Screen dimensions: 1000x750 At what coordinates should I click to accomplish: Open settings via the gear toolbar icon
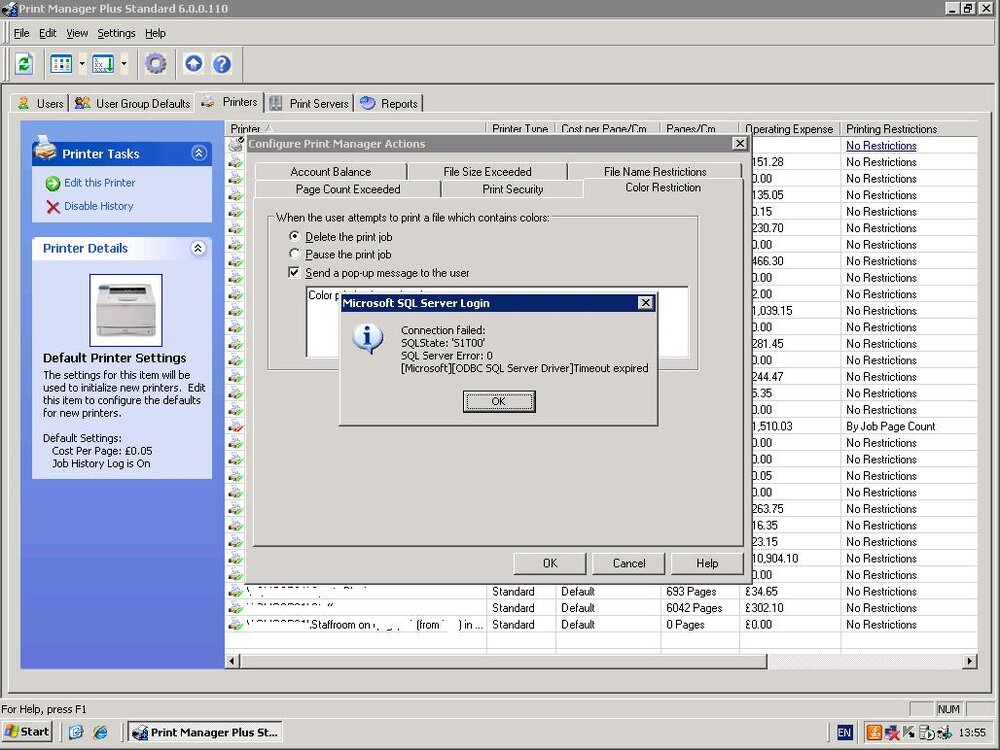coord(155,64)
